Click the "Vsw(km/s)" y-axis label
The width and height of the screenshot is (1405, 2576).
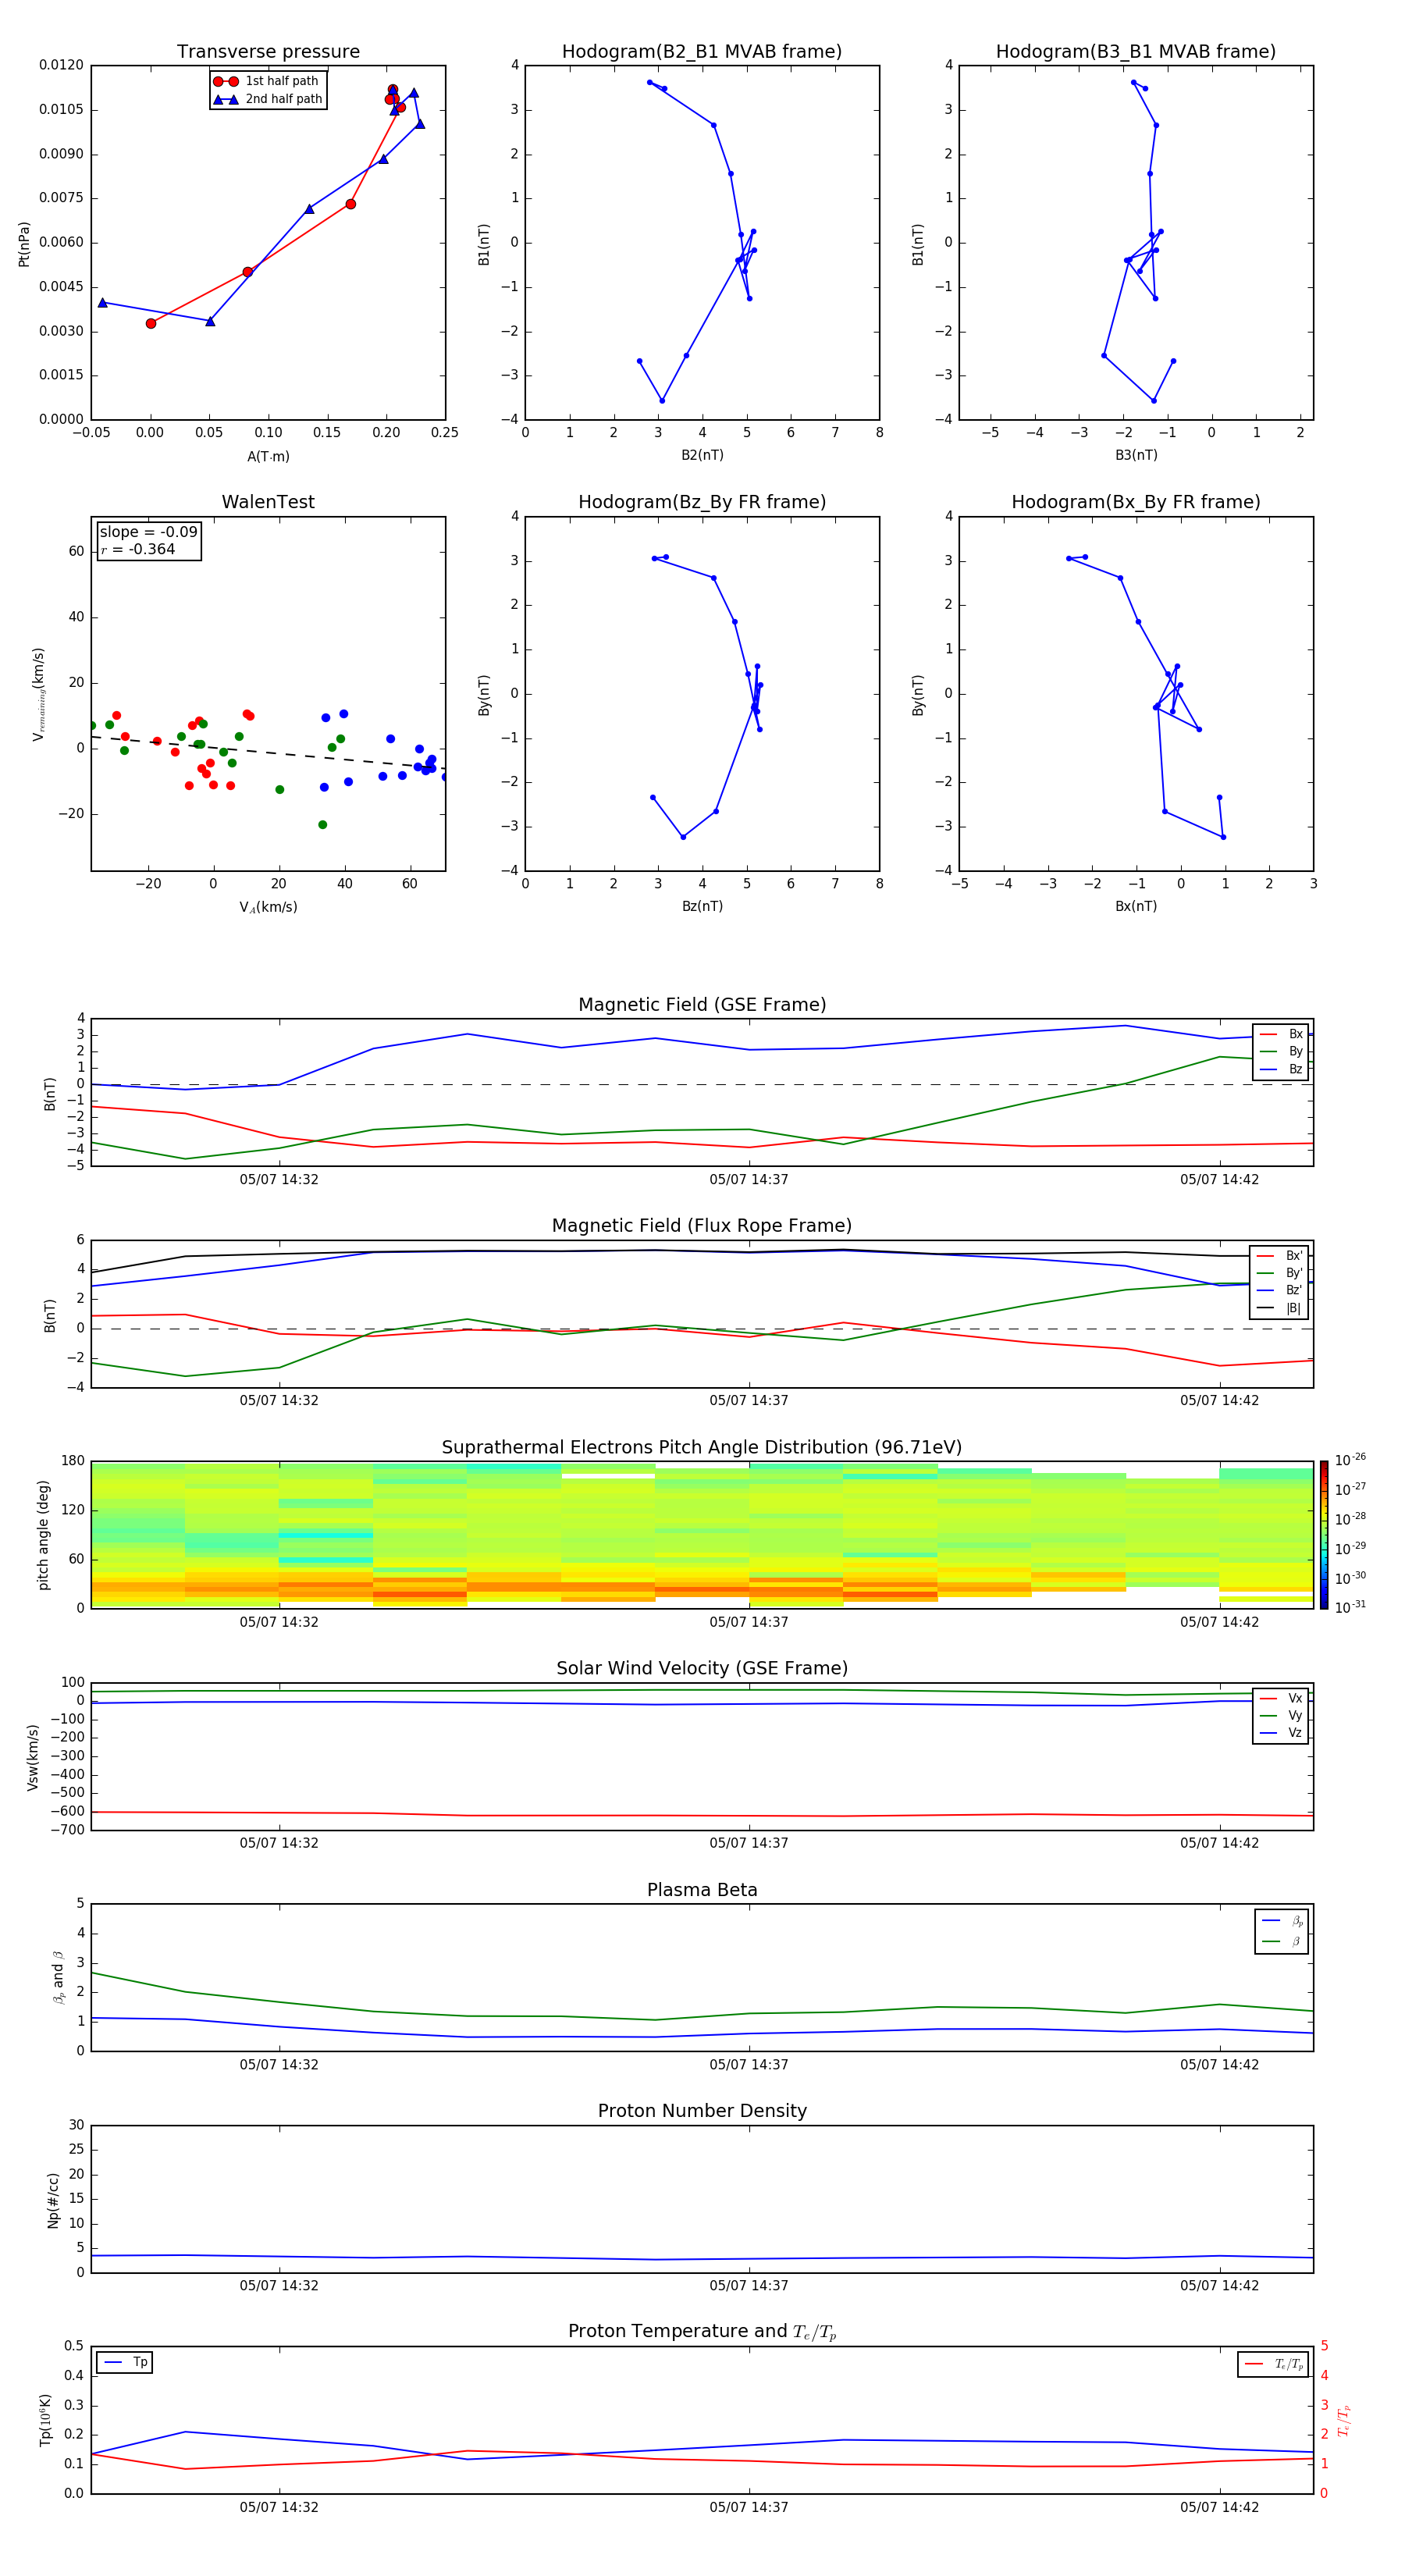pos(32,1757)
